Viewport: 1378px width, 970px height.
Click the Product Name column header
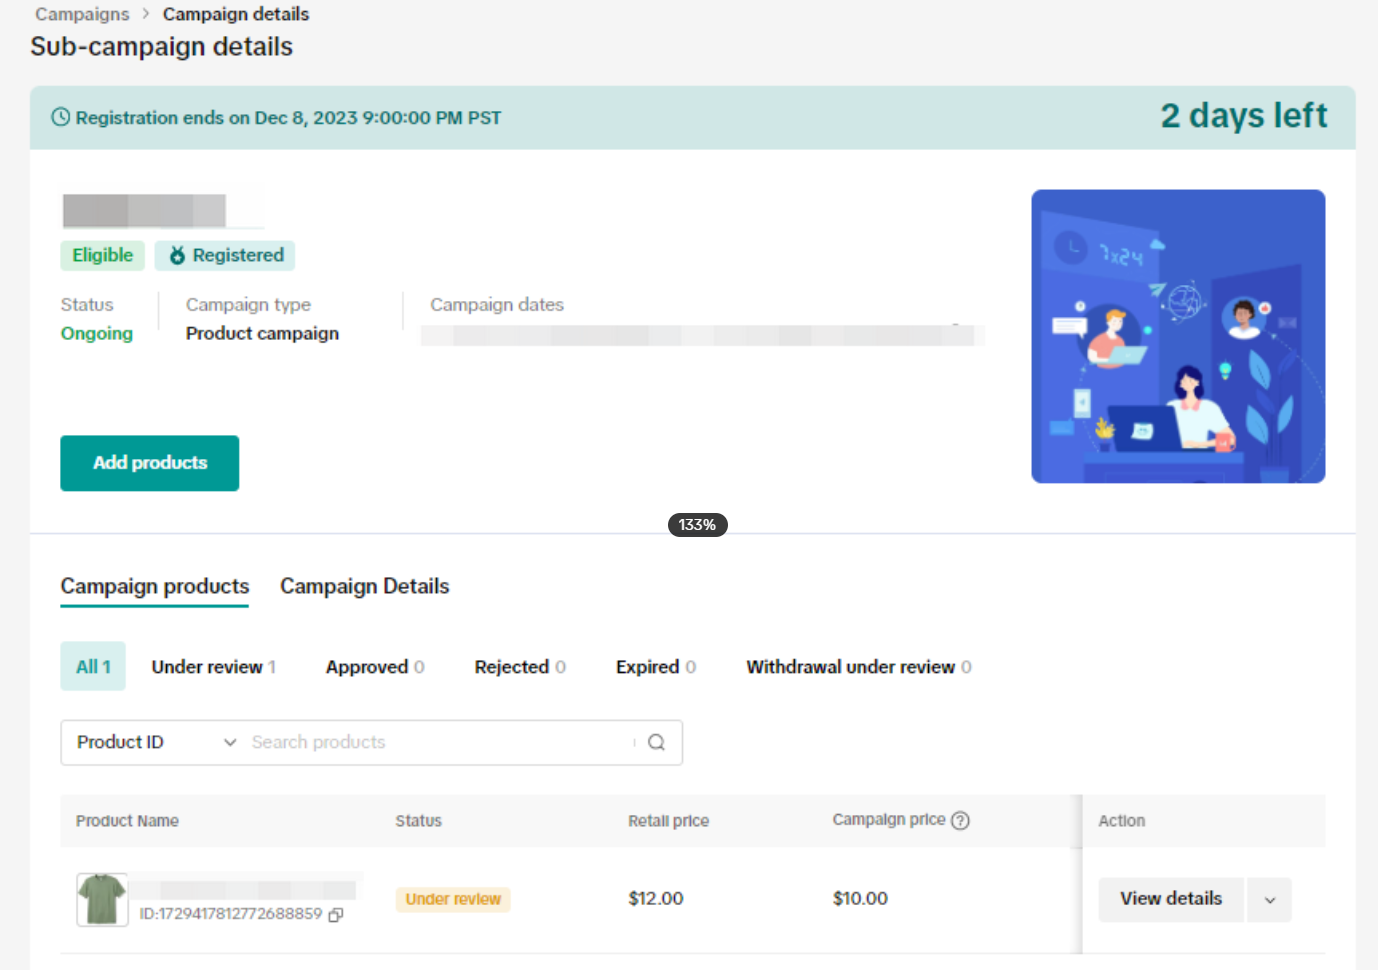(127, 821)
